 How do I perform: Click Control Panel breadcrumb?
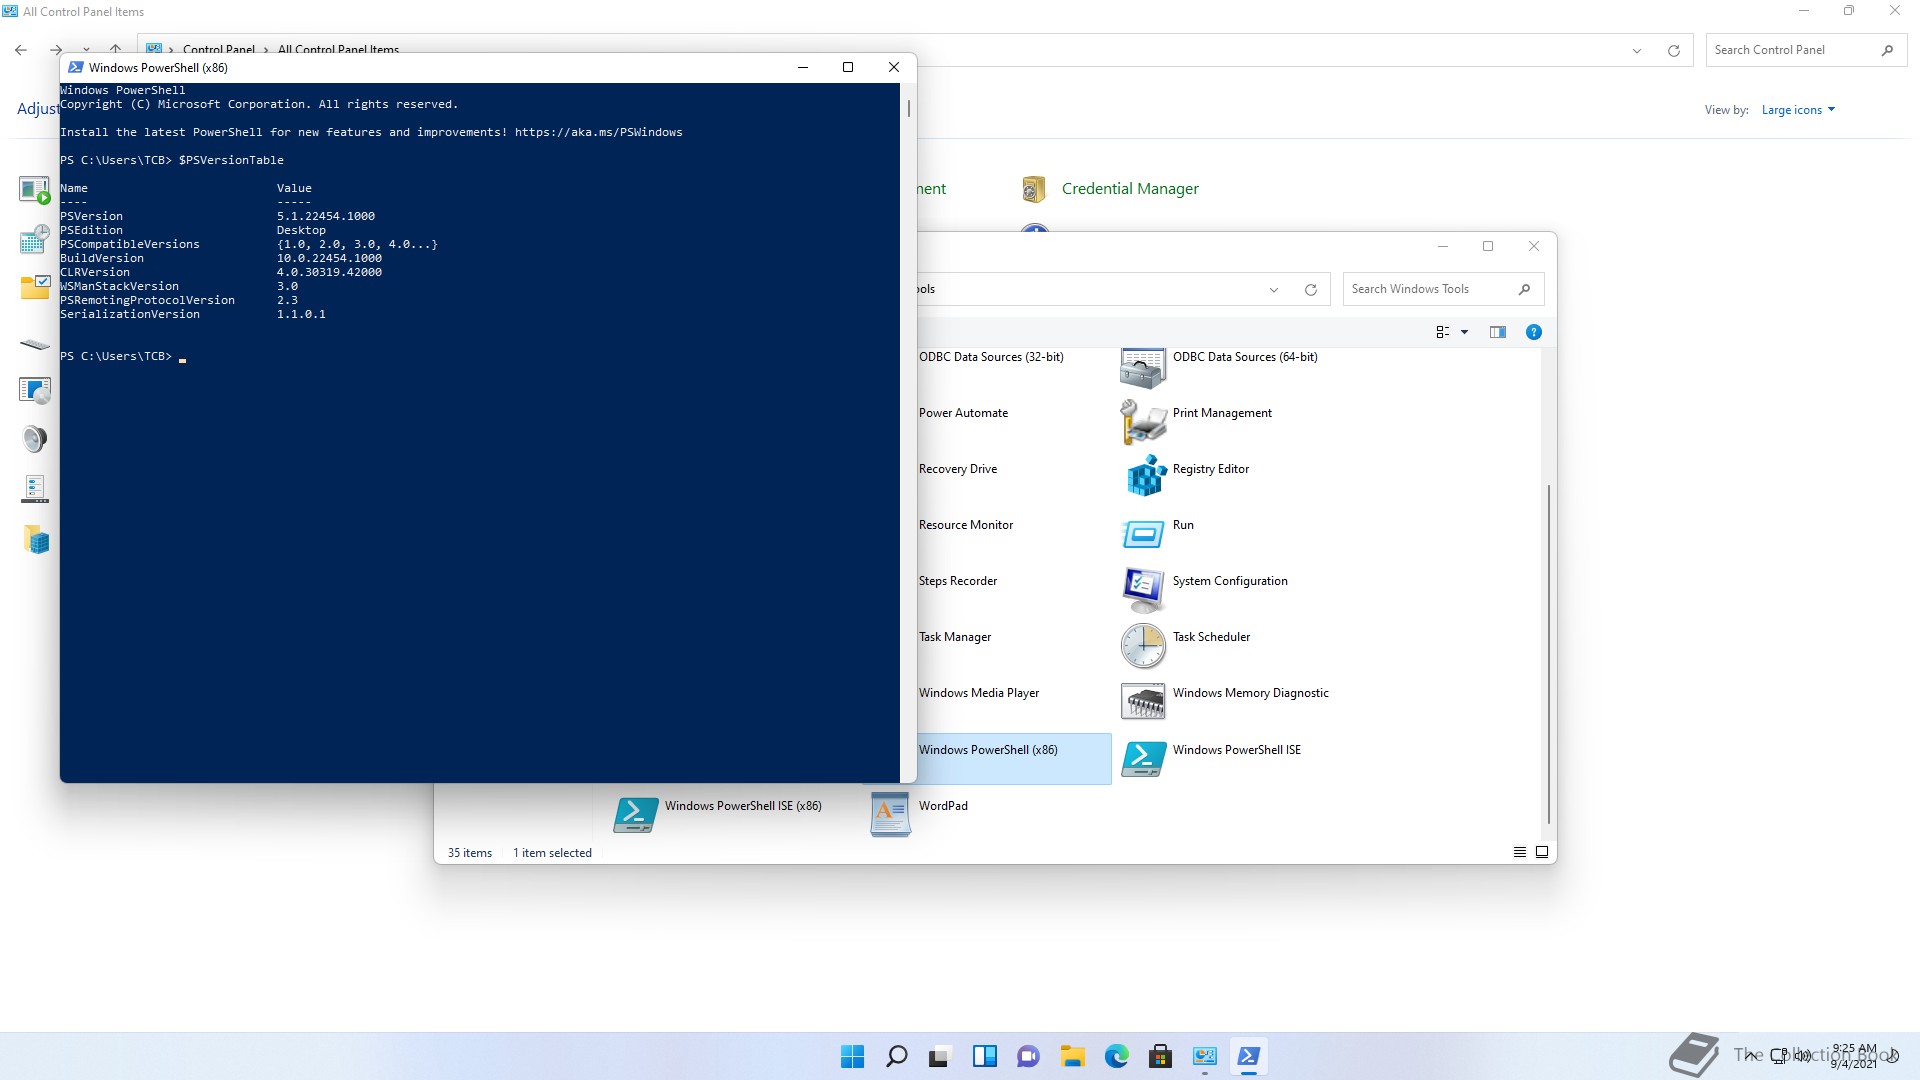(x=218, y=49)
